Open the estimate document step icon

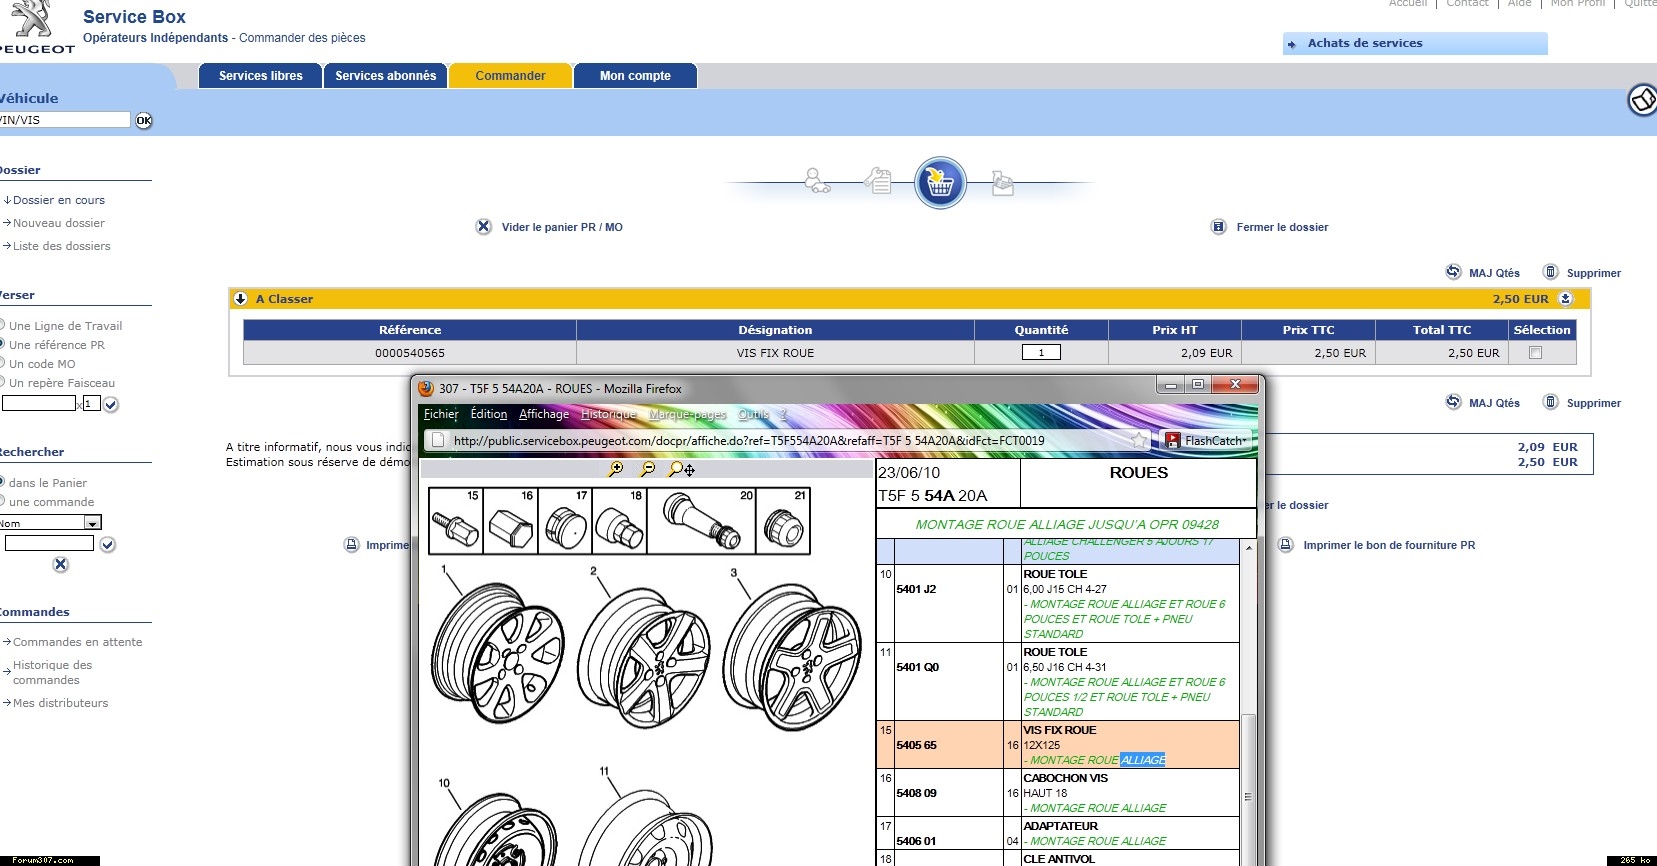[878, 180]
